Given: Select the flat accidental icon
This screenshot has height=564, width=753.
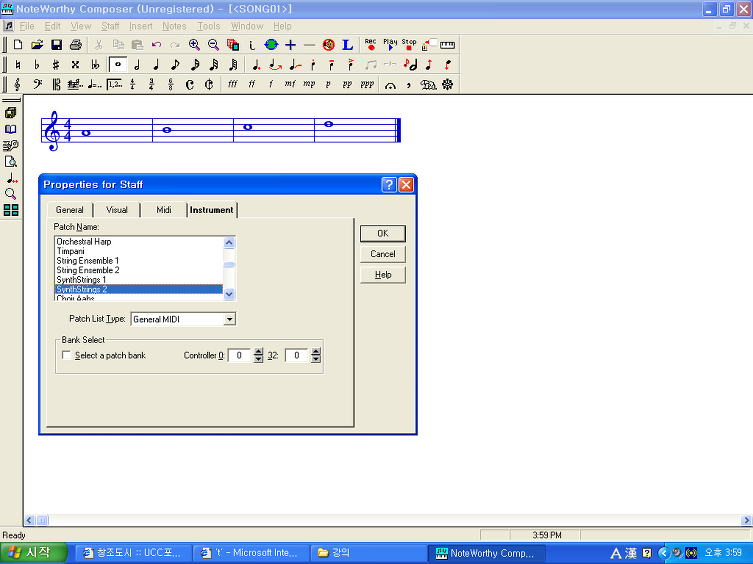Looking at the screenshot, I should 37,64.
